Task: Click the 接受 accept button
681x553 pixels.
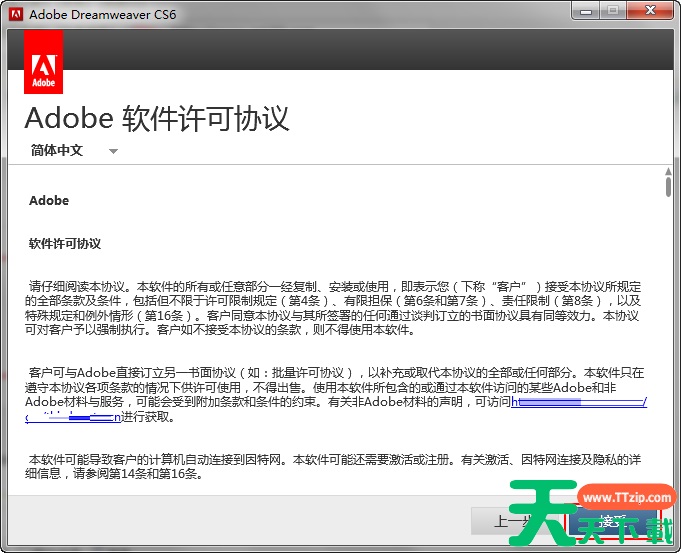Action: [612, 522]
